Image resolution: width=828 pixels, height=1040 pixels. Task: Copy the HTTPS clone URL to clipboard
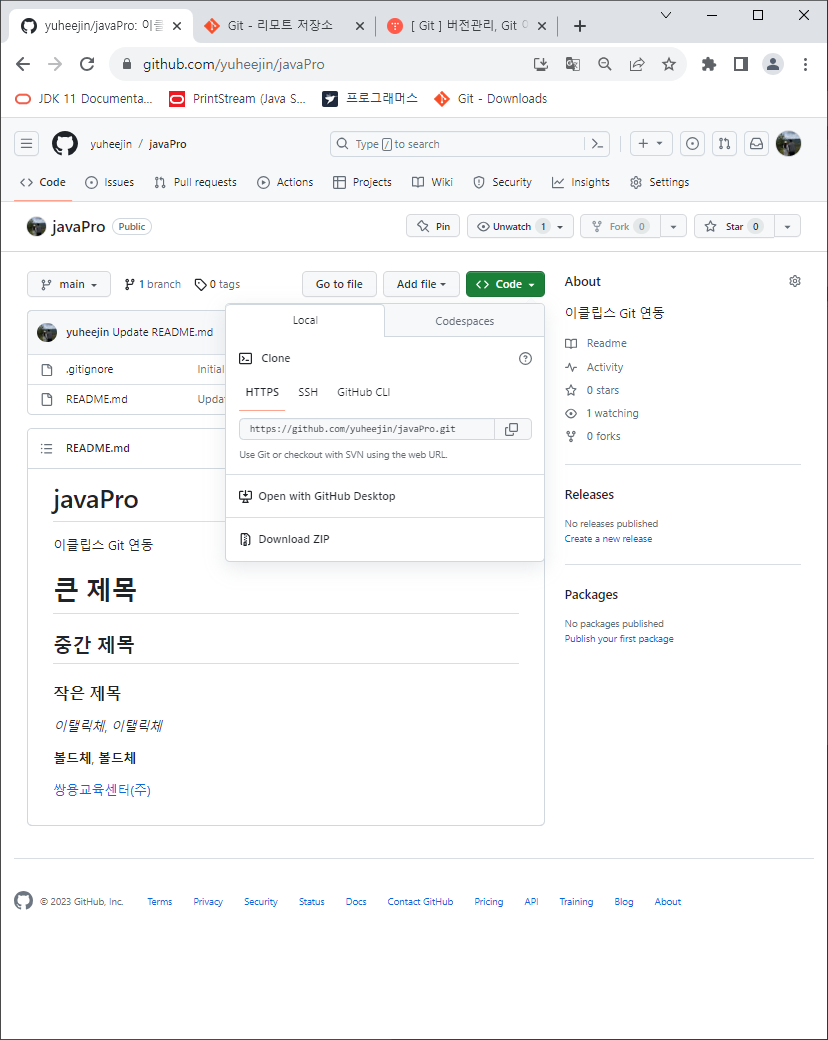click(x=512, y=429)
